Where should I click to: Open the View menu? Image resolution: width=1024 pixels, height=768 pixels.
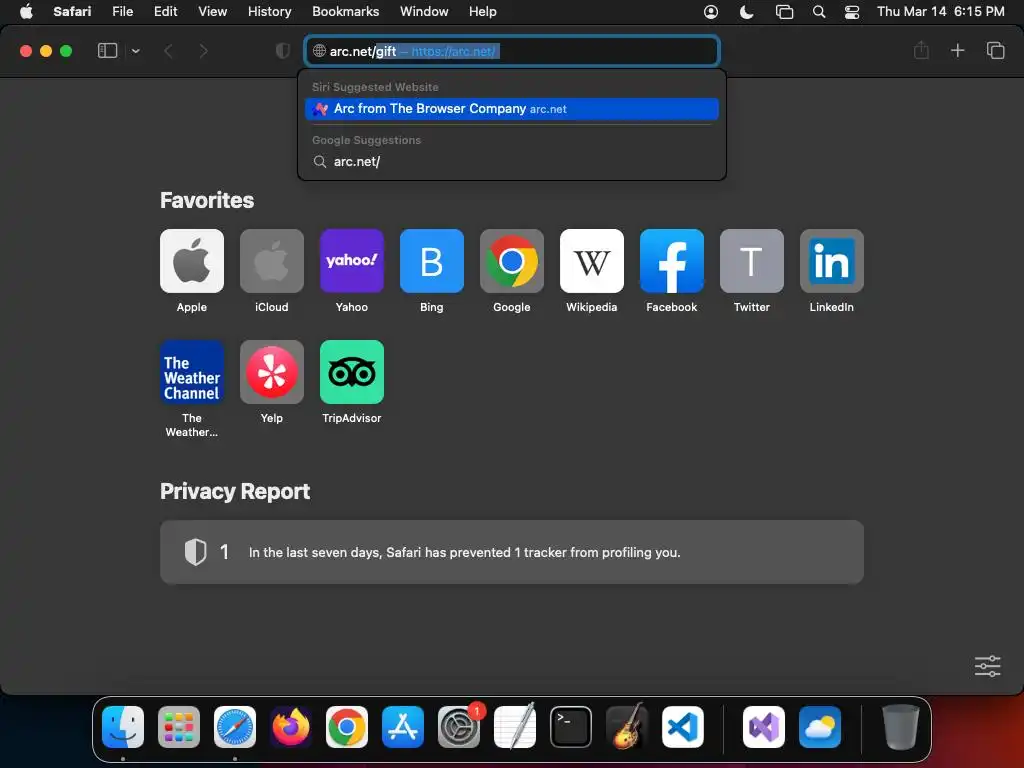(212, 12)
